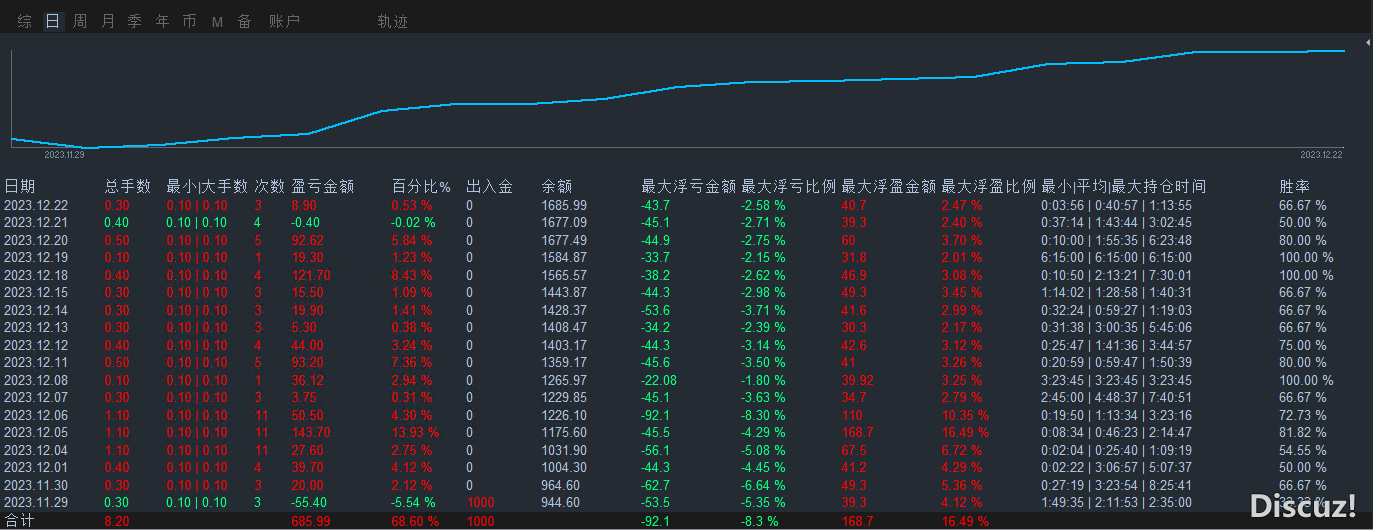Select the 2023.12.22 row date

[x=35, y=205]
